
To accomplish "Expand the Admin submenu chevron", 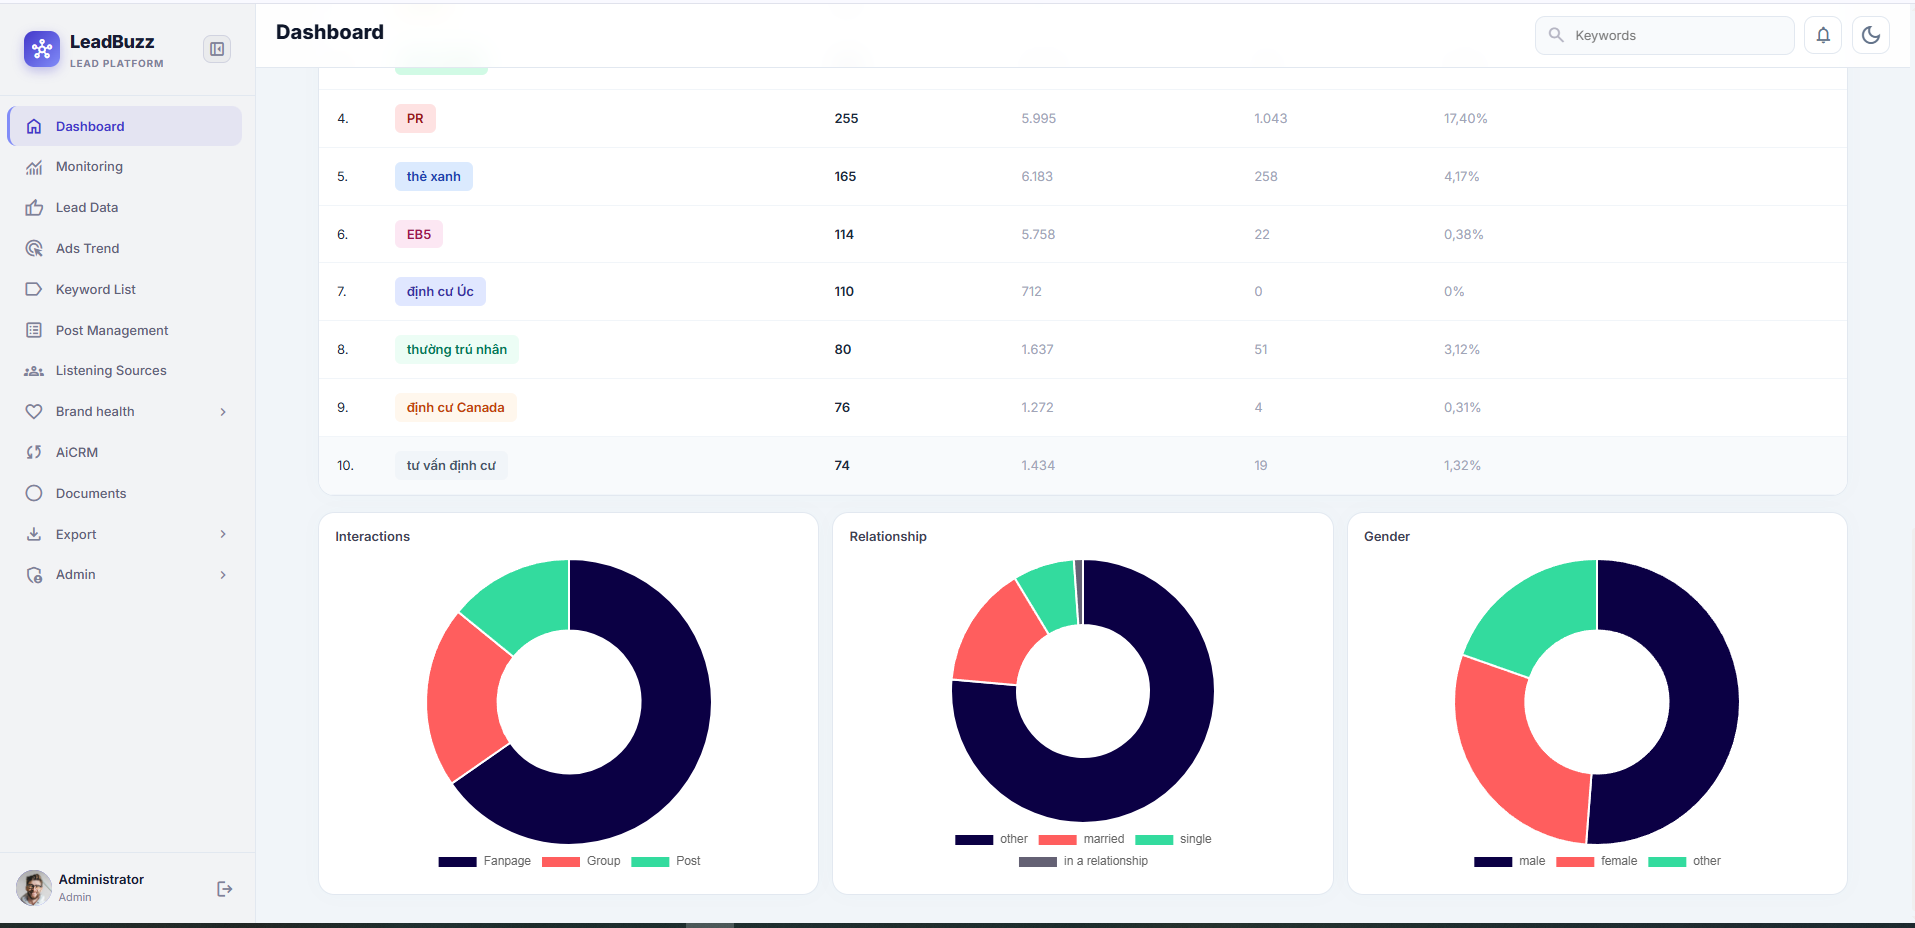I will click(223, 575).
